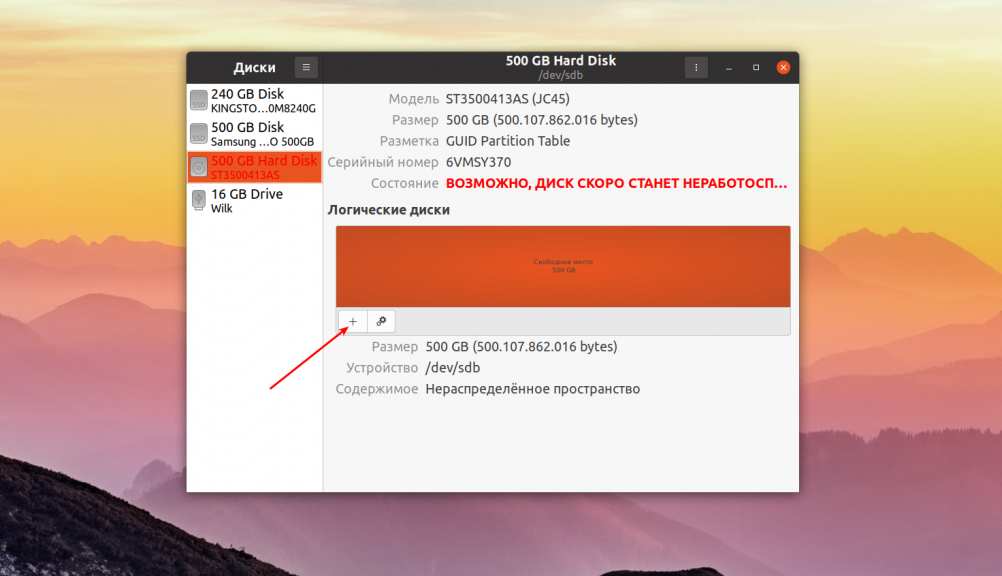The height and width of the screenshot is (576, 1002).
Task: Open the Disks application hamburger menu
Action: coord(306,67)
